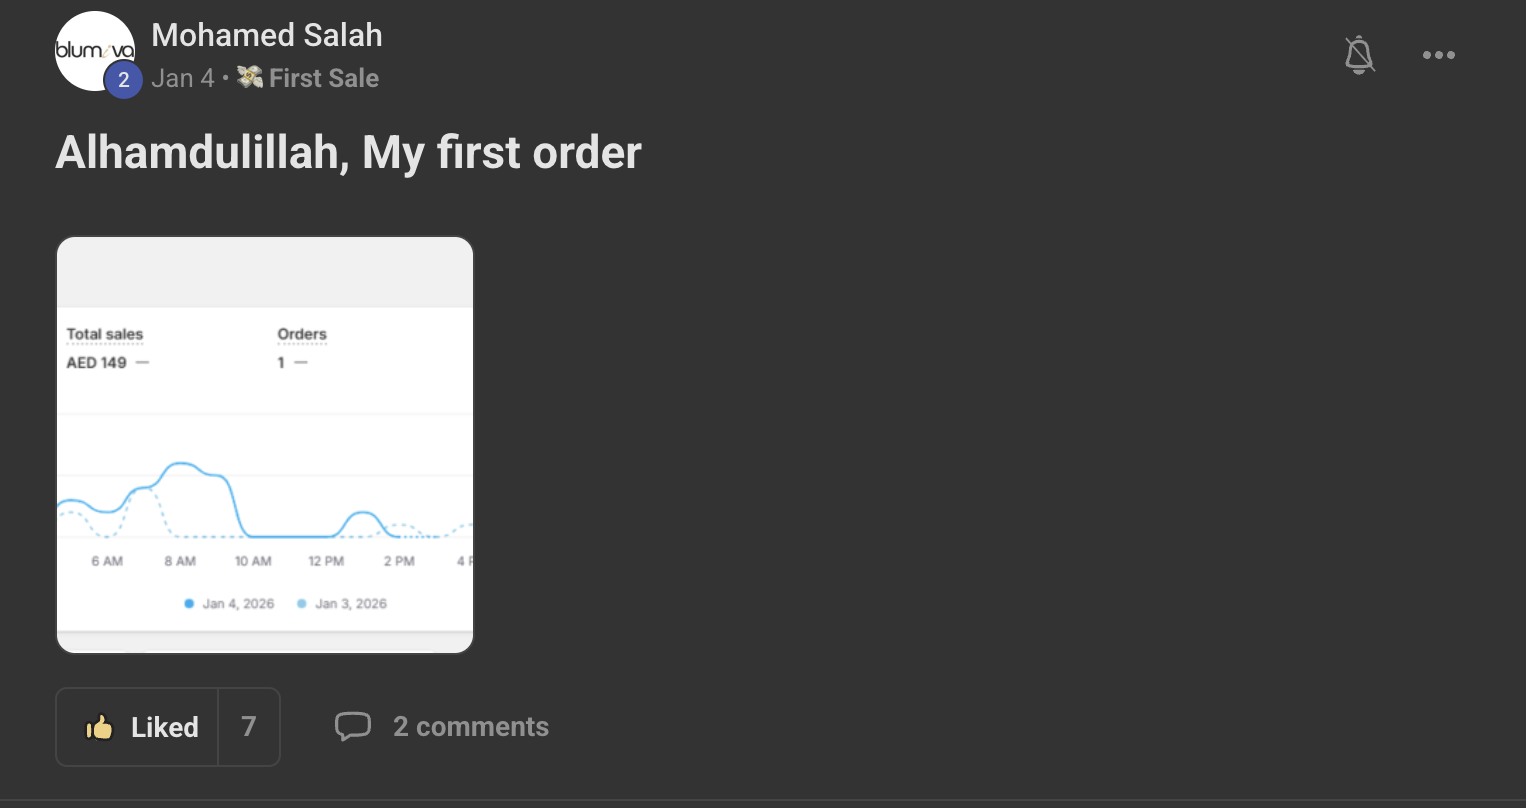Open the 'Alhamdulillah, My first order' post title

[348, 152]
